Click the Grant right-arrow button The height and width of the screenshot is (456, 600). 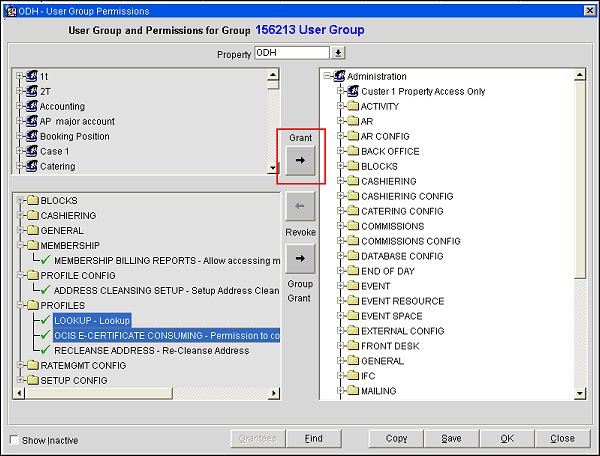pos(300,160)
